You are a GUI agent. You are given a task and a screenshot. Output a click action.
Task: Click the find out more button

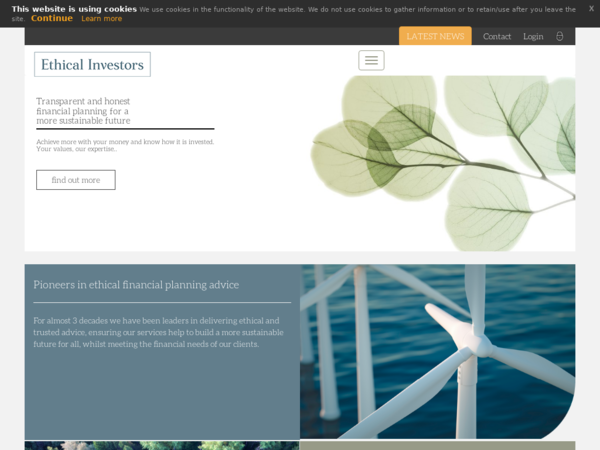[x=76, y=180]
